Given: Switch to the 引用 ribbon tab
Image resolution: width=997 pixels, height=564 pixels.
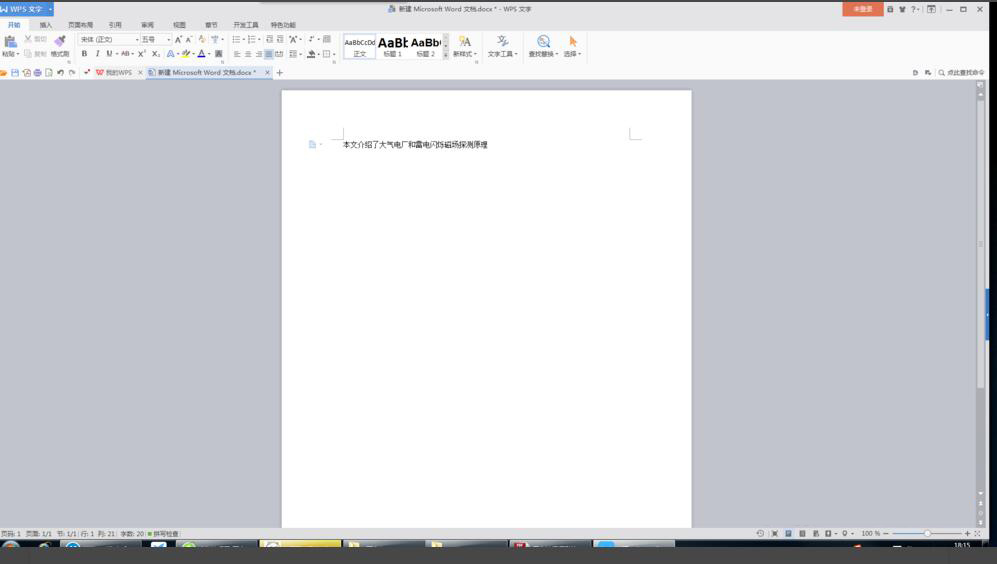Looking at the screenshot, I should (x=114, y=25).
